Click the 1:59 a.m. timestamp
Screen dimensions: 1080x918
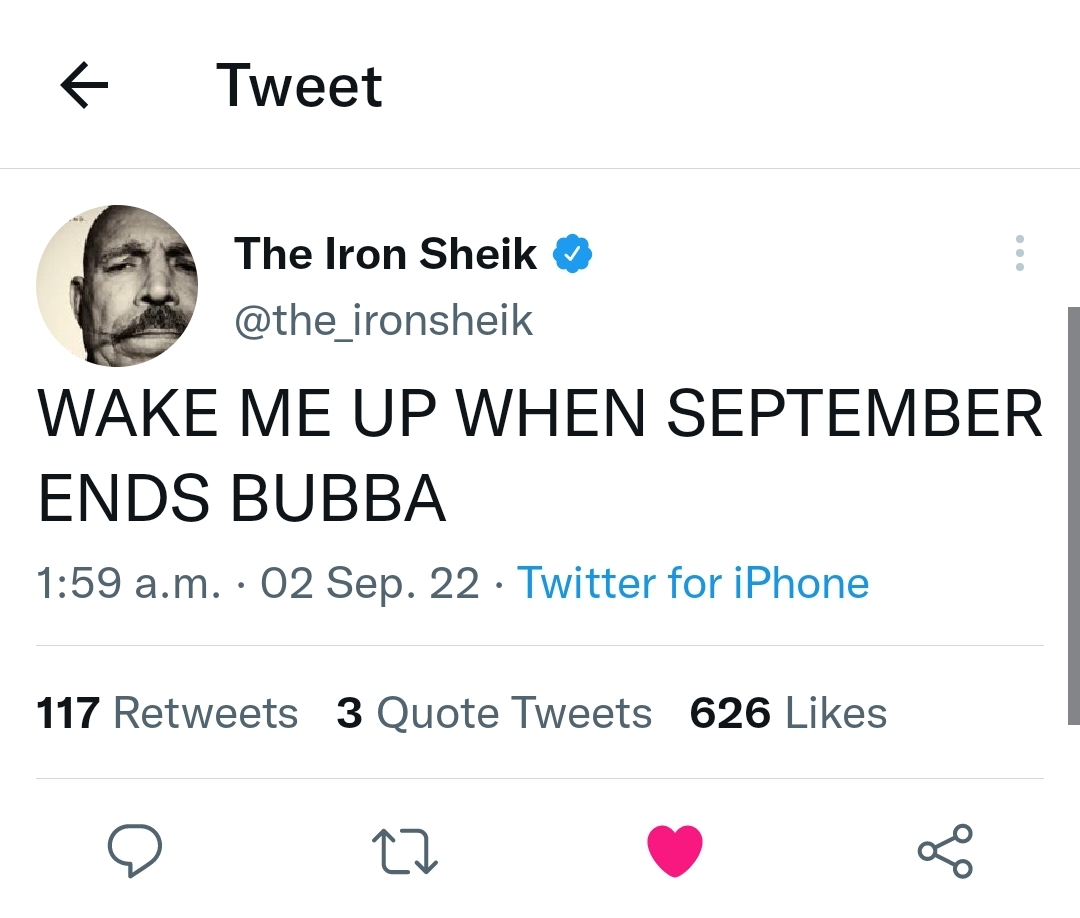[128, 583]
